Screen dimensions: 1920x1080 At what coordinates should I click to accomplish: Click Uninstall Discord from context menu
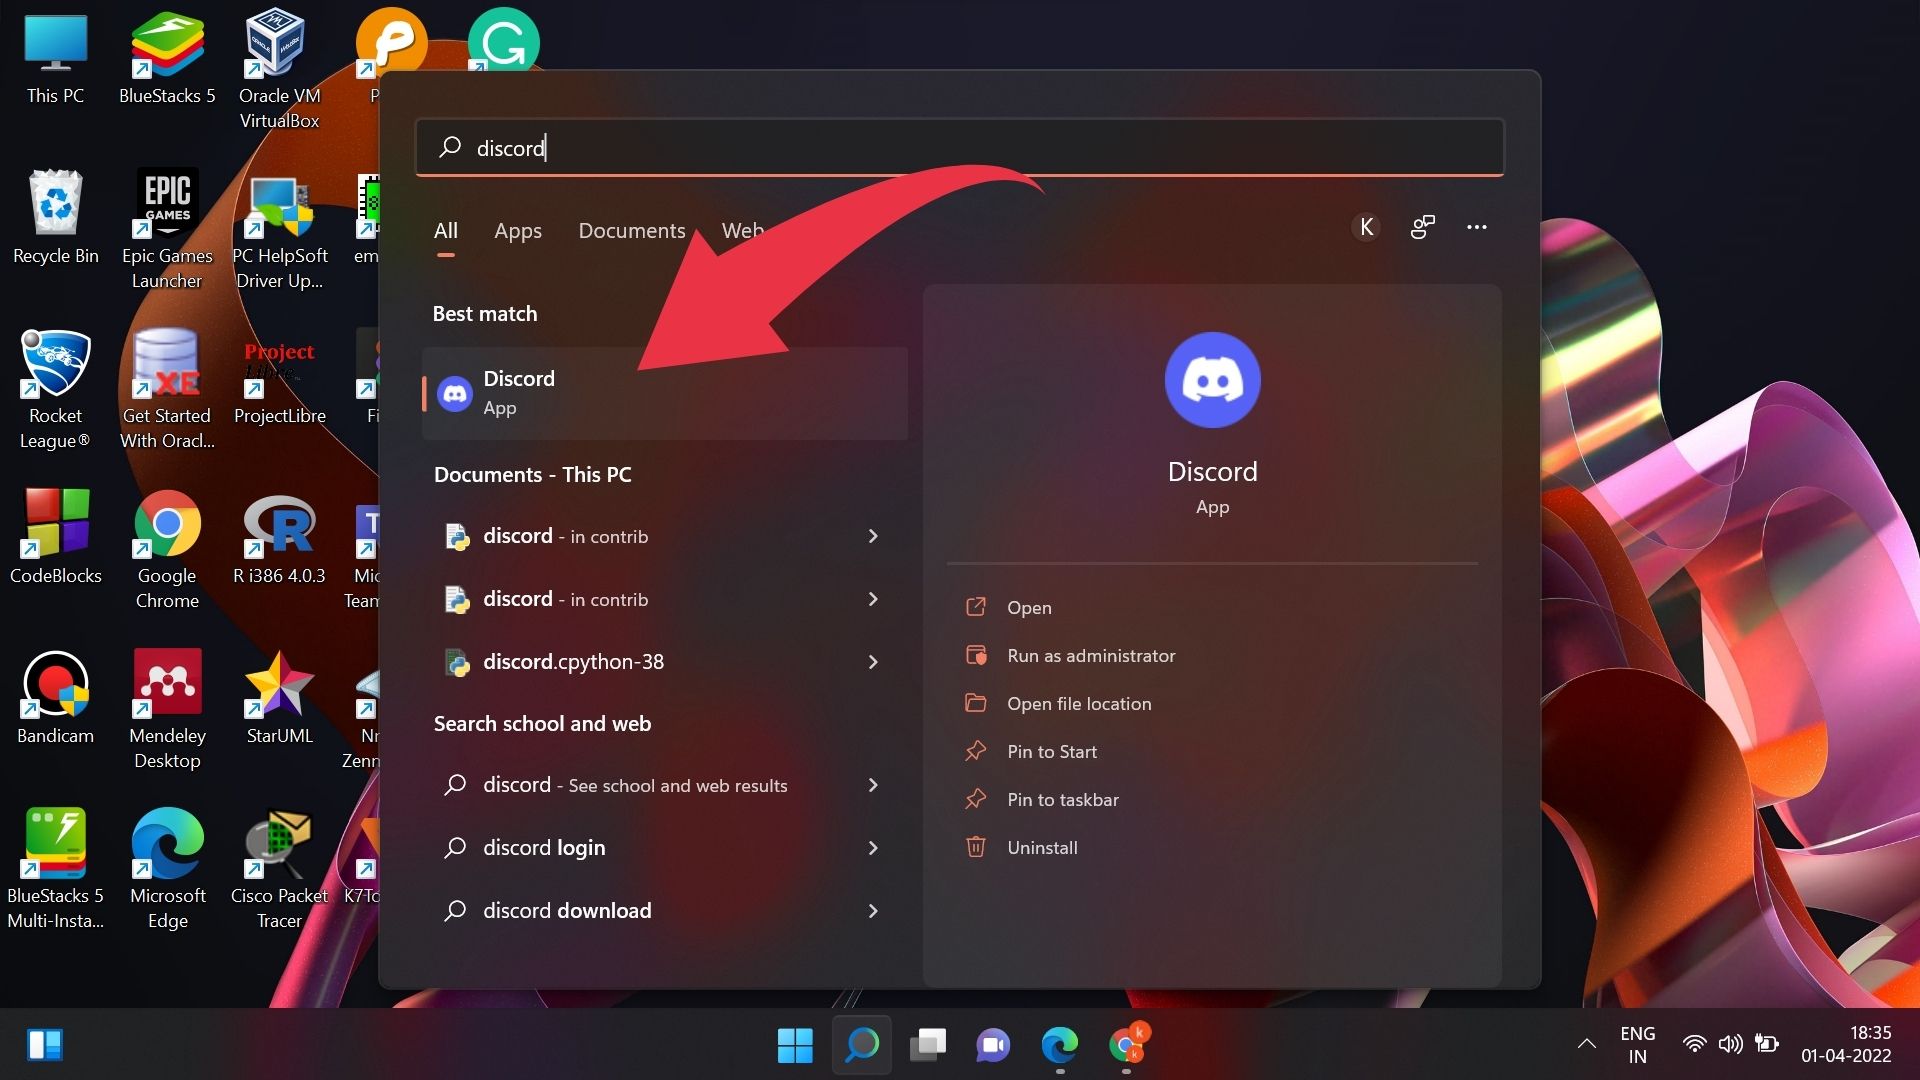[x=1042, y=845]
